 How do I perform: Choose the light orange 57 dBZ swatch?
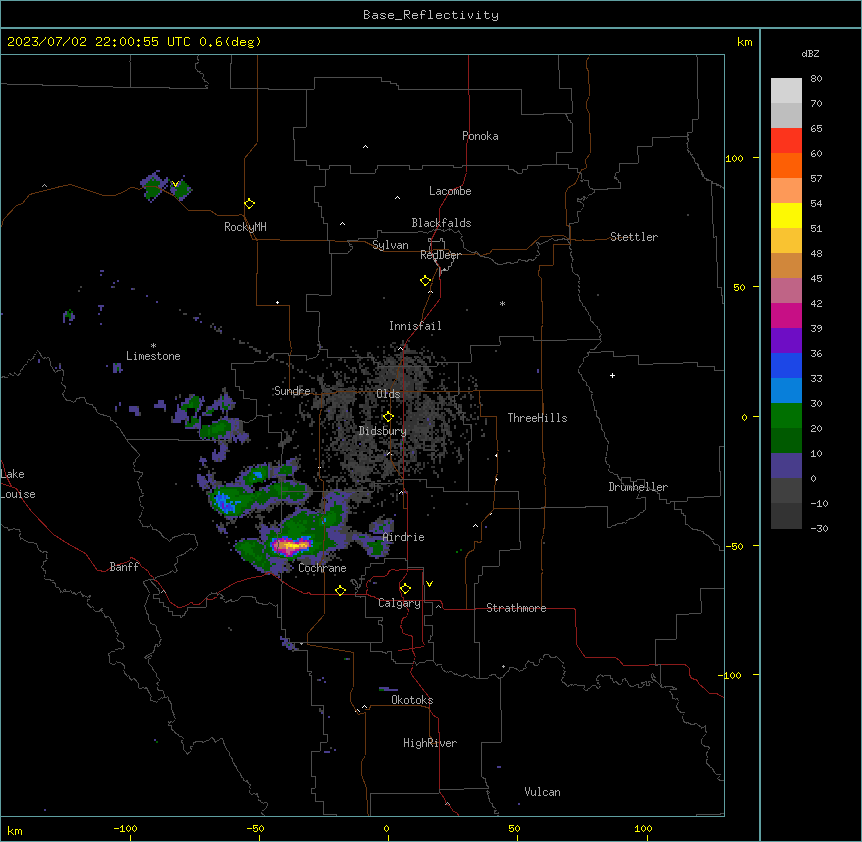(x=786, y=191)
